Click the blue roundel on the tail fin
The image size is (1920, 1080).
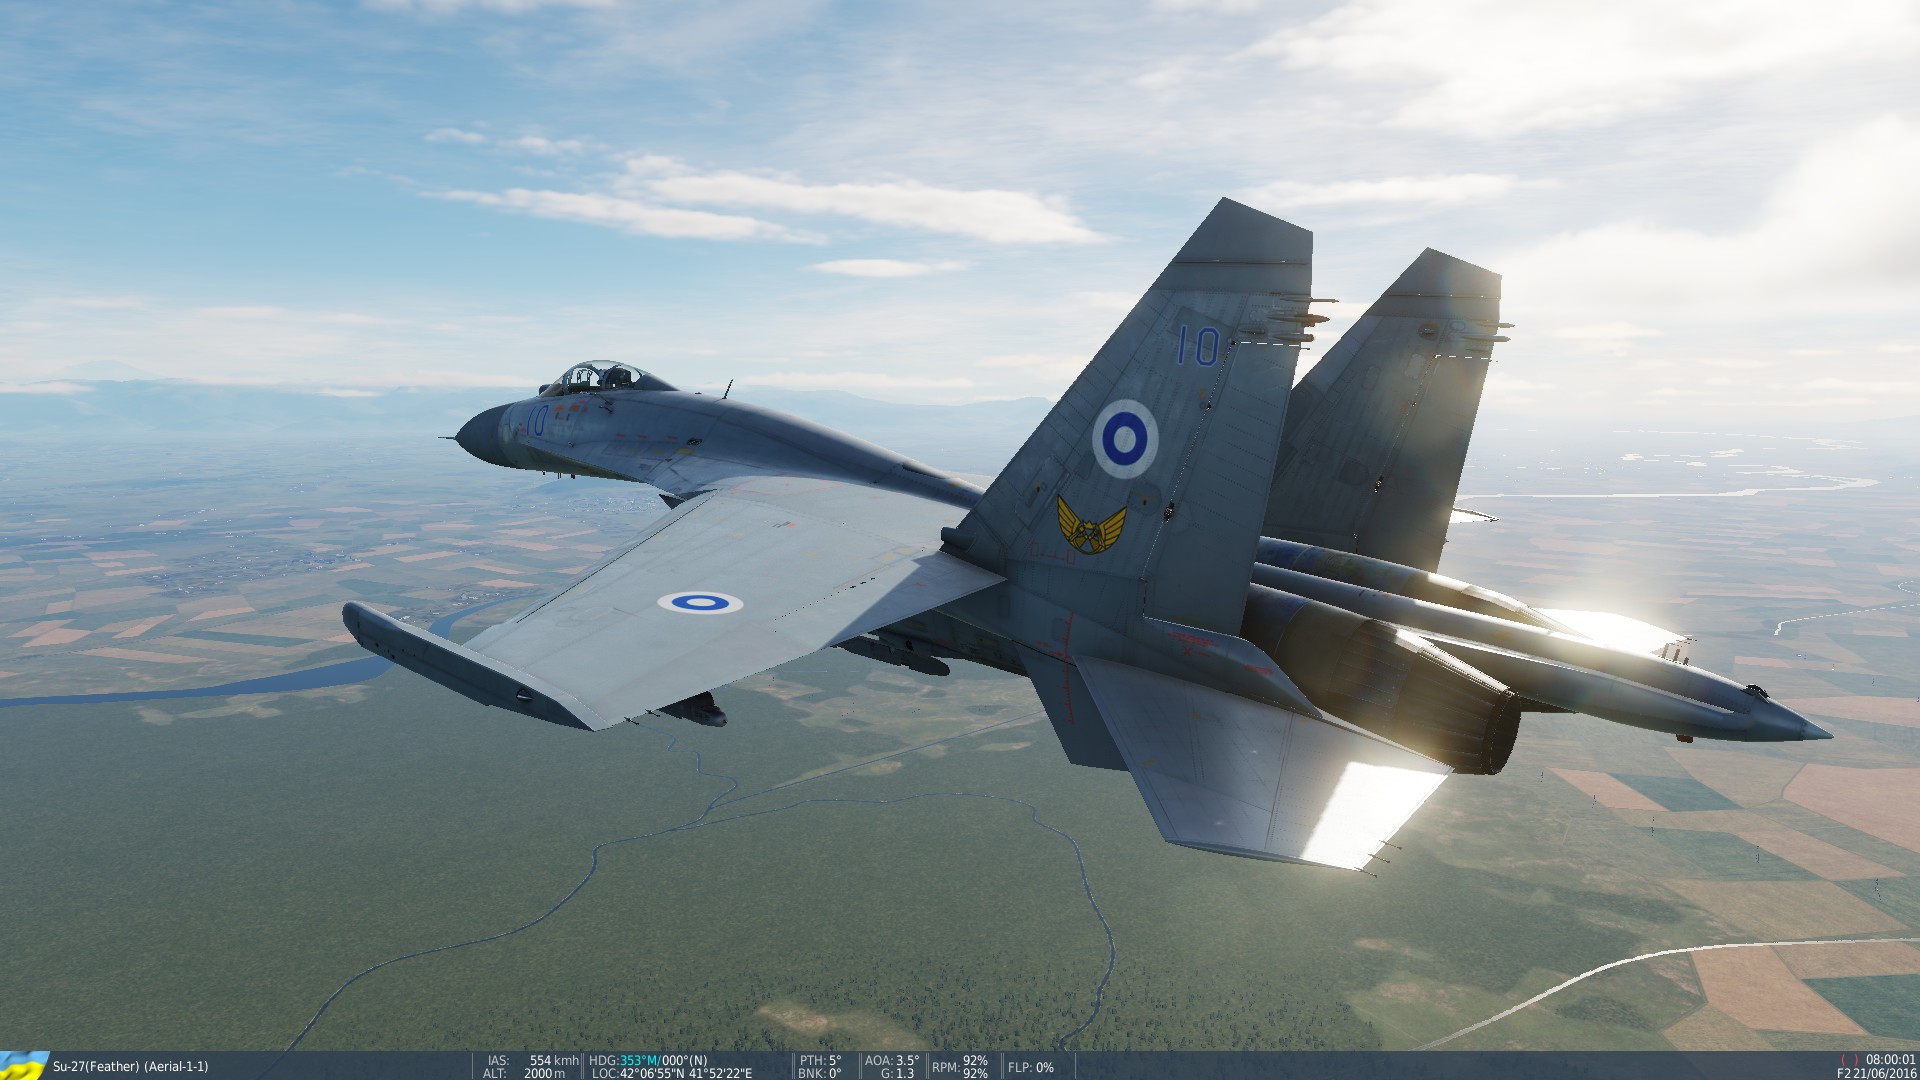point(1125,439)
